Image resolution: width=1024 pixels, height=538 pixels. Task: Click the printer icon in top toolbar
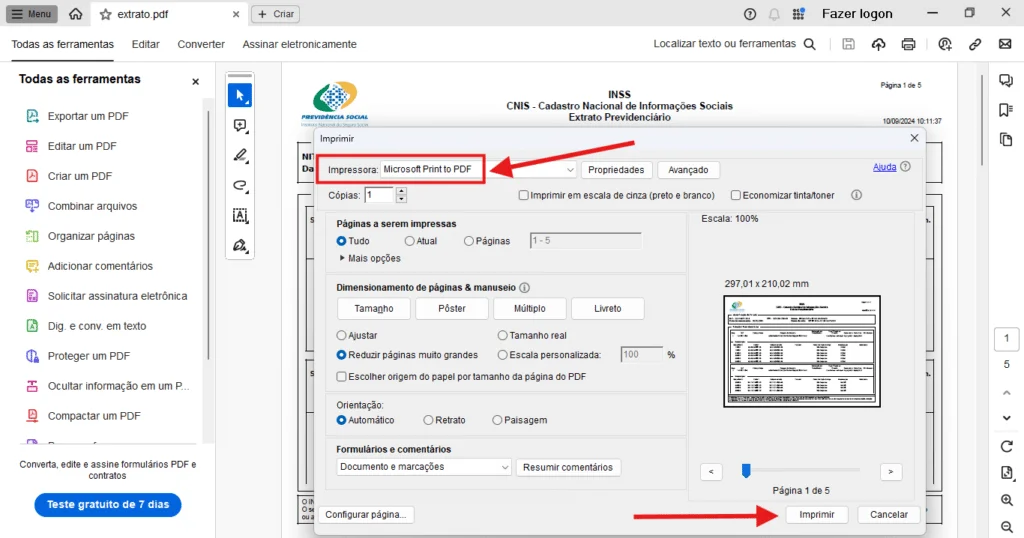tap(908, 44)
